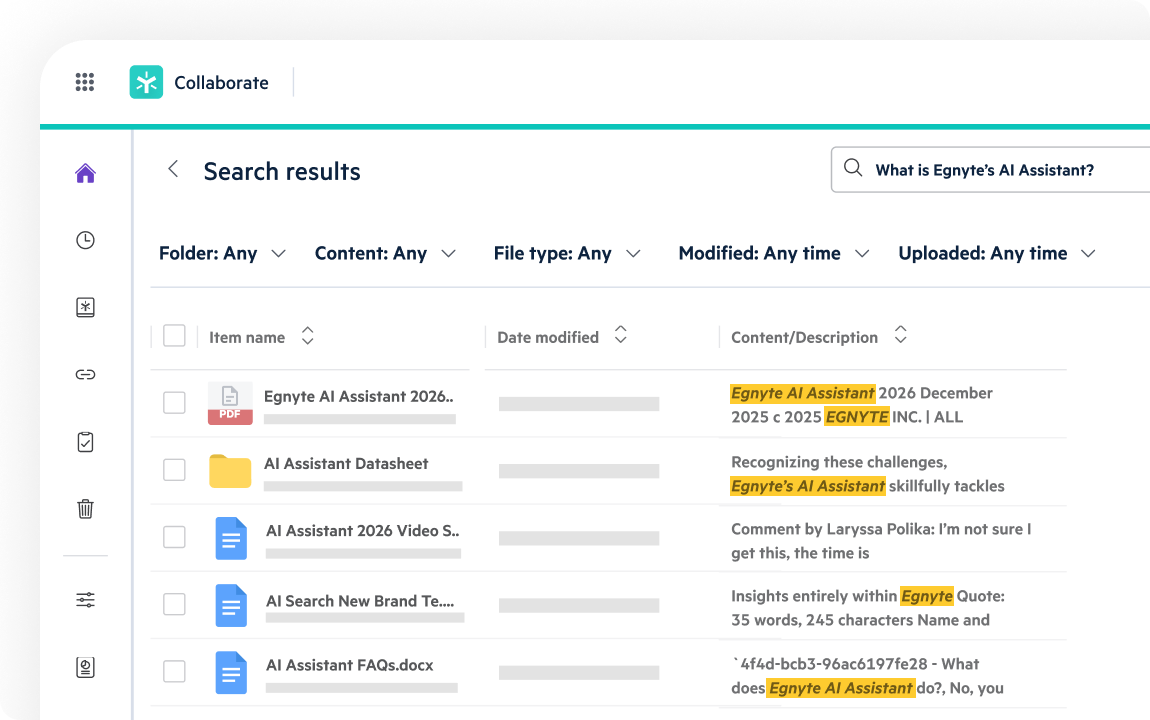
Task: Check the box for AI Search New Brand Te....
Action: point(175,604)
